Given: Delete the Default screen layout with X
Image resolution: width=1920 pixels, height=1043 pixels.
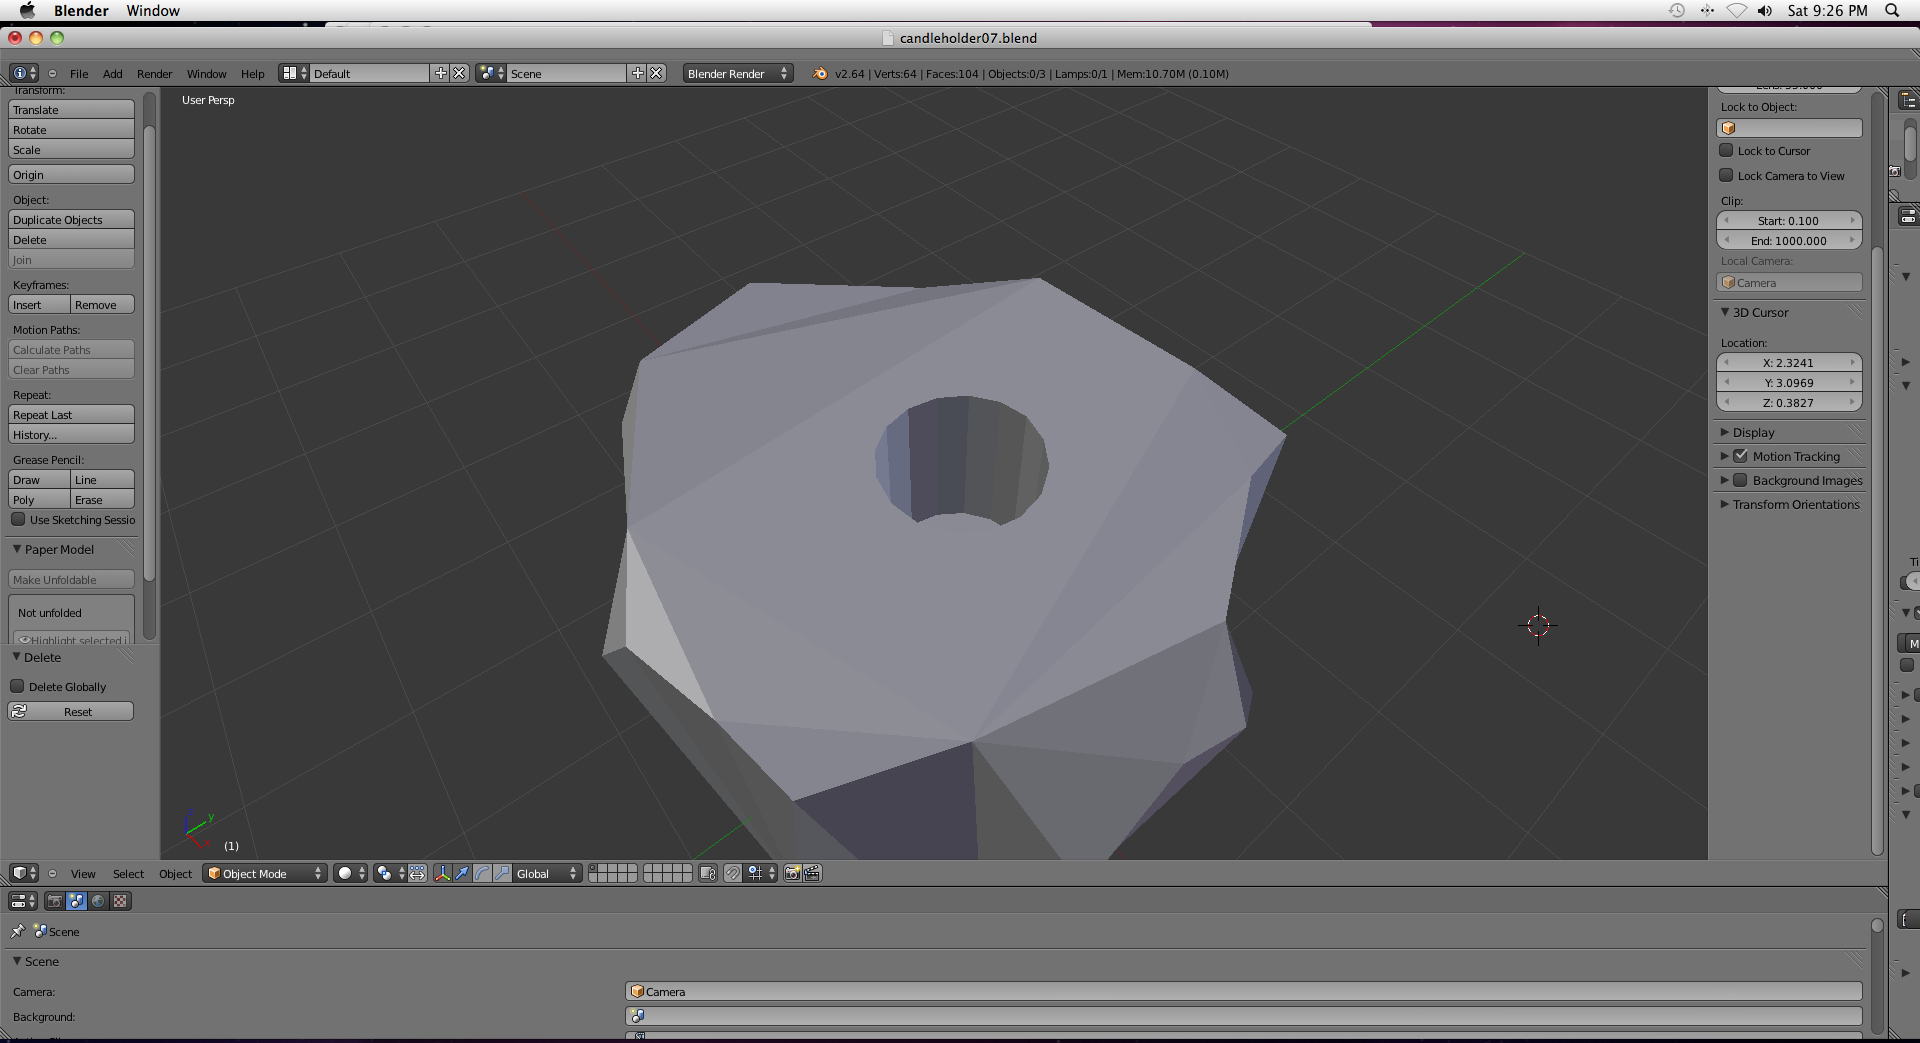Looking at the screenshot, I should tap(459, 73).
